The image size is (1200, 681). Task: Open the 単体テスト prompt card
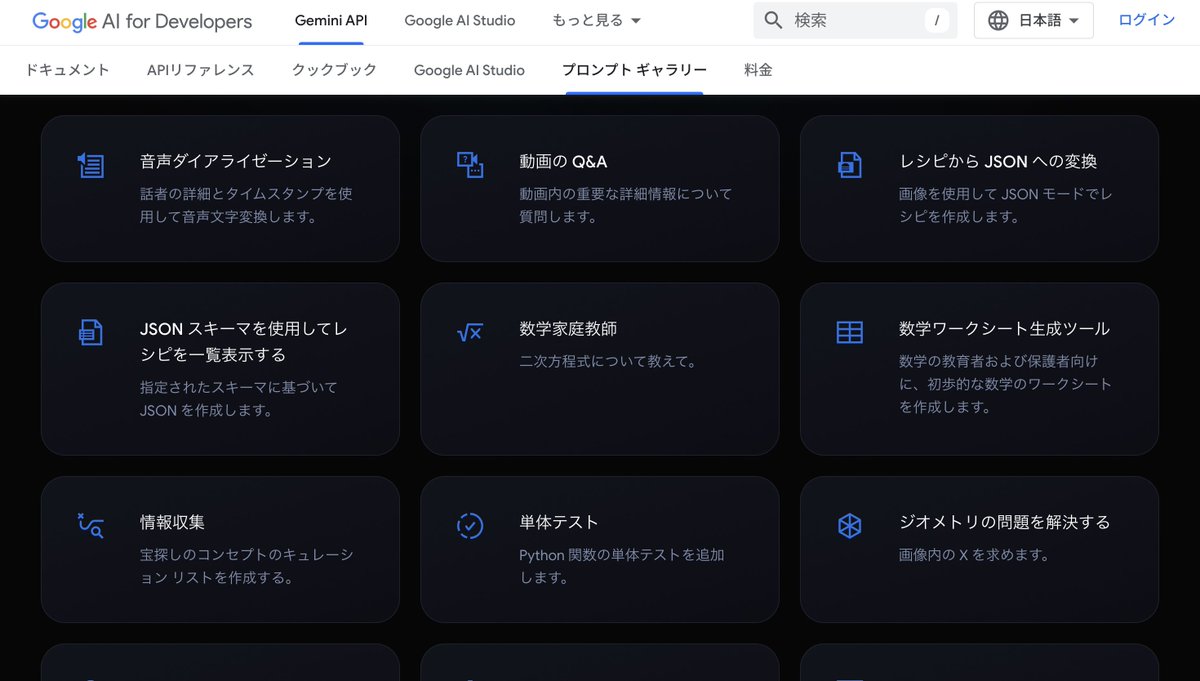click(600, 548)
